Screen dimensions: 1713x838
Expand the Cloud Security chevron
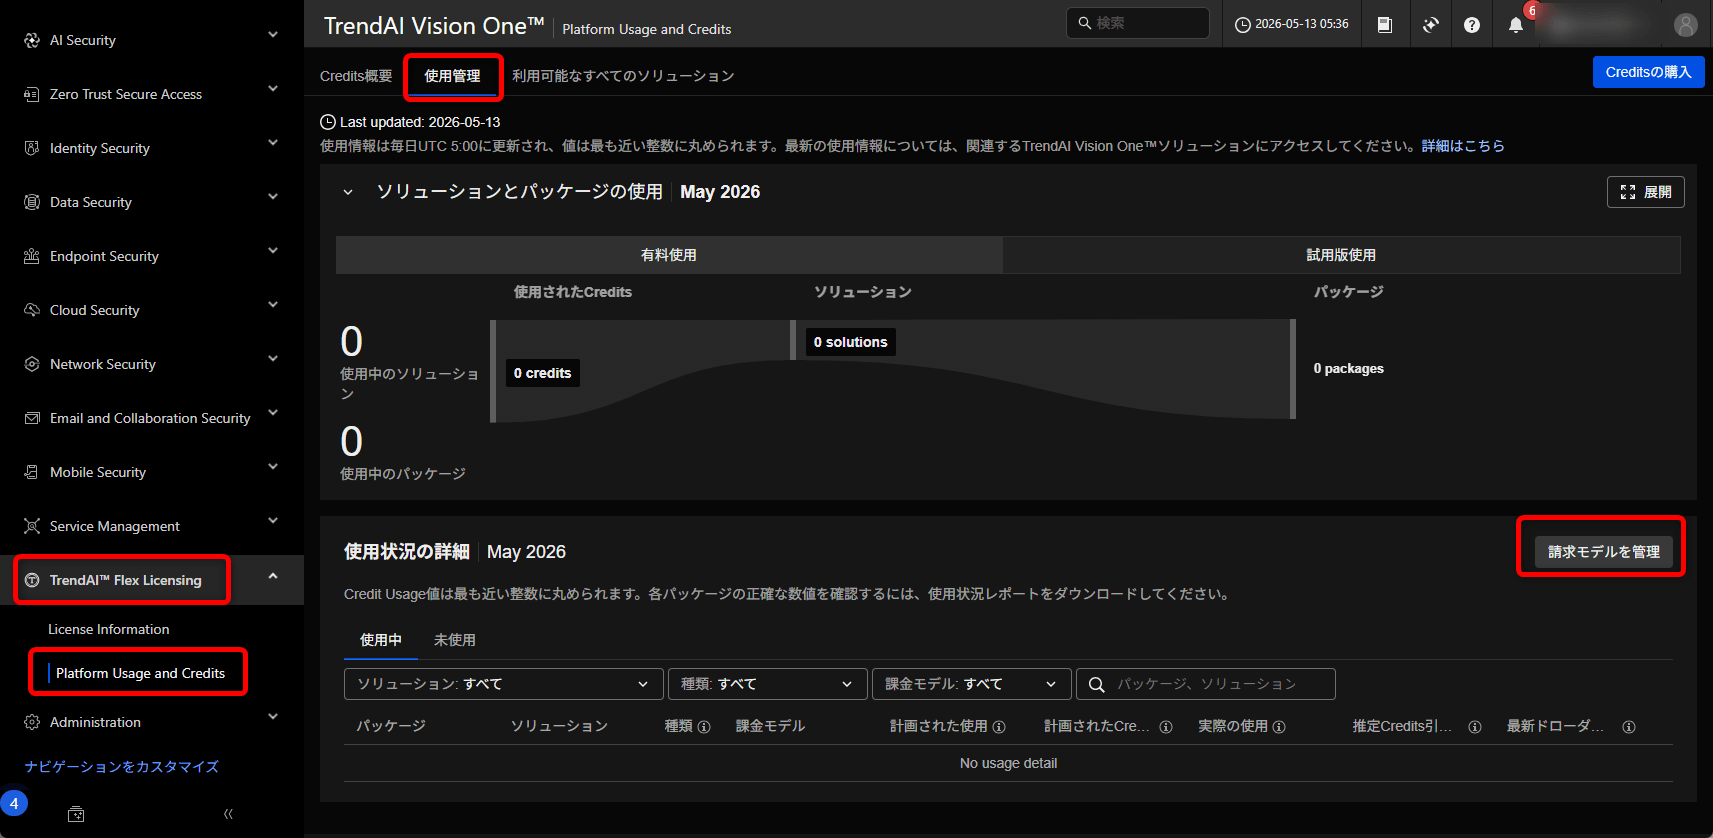(273, 305)
